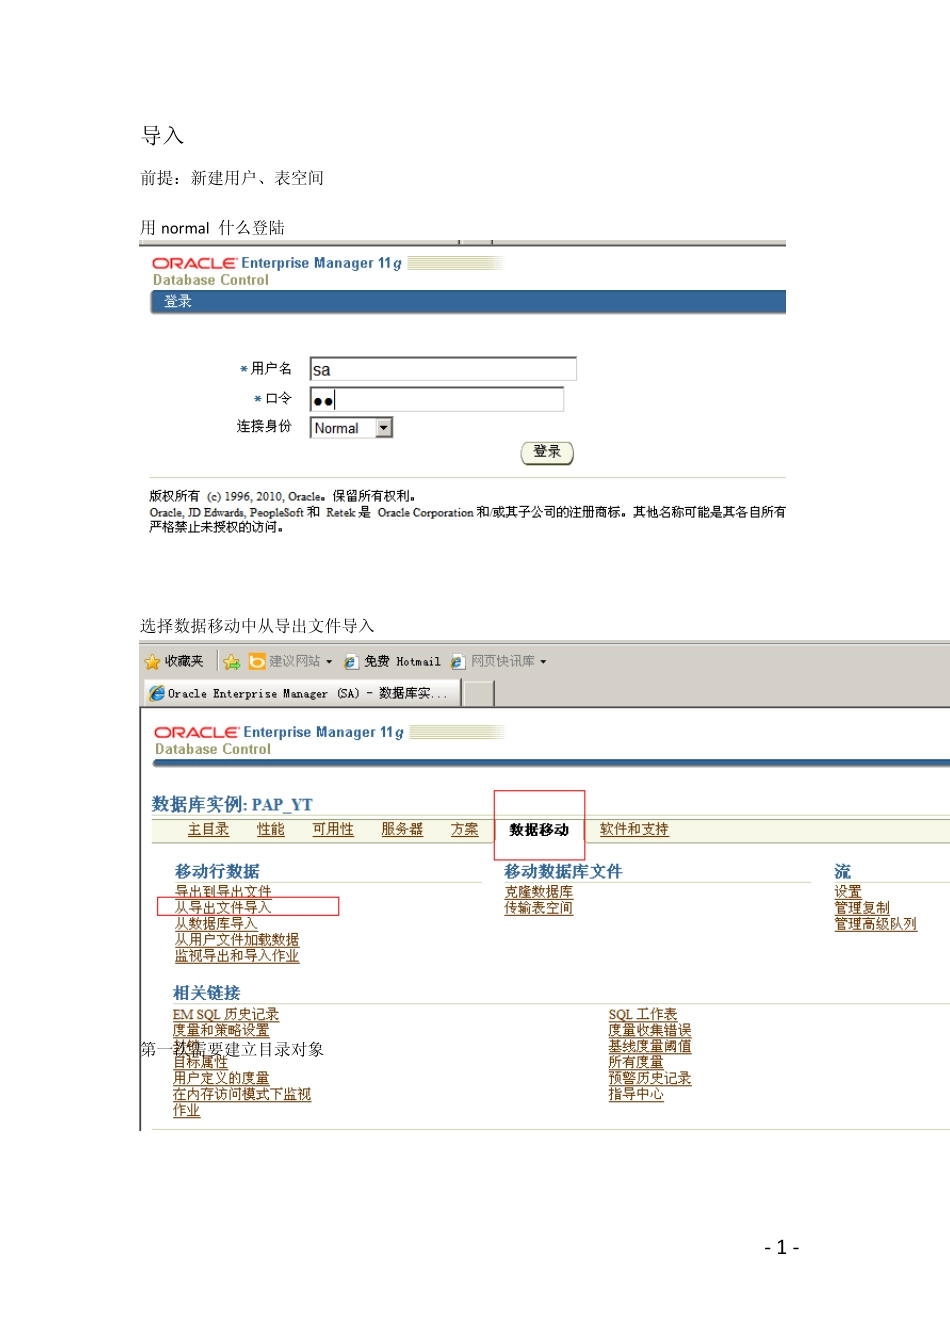Click the Oracle Enterprise Manager tab icon
Screen dimensions: 950x1344
click(x=157, y=693)
